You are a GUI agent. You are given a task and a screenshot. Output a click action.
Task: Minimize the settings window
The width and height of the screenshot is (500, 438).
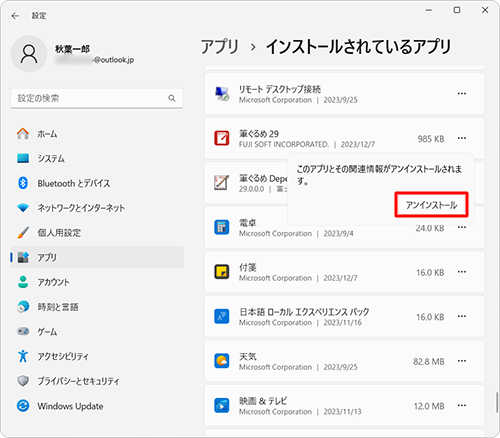point(429,10)
